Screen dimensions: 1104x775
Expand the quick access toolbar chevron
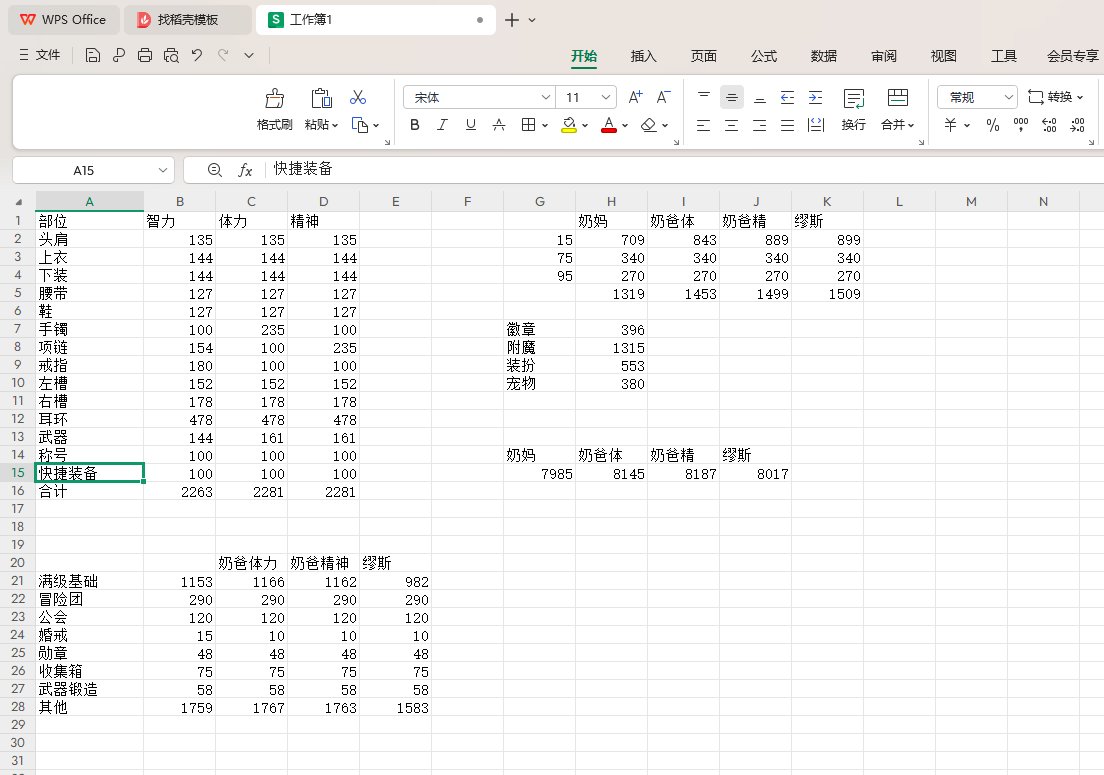click(x=249, y=55)
